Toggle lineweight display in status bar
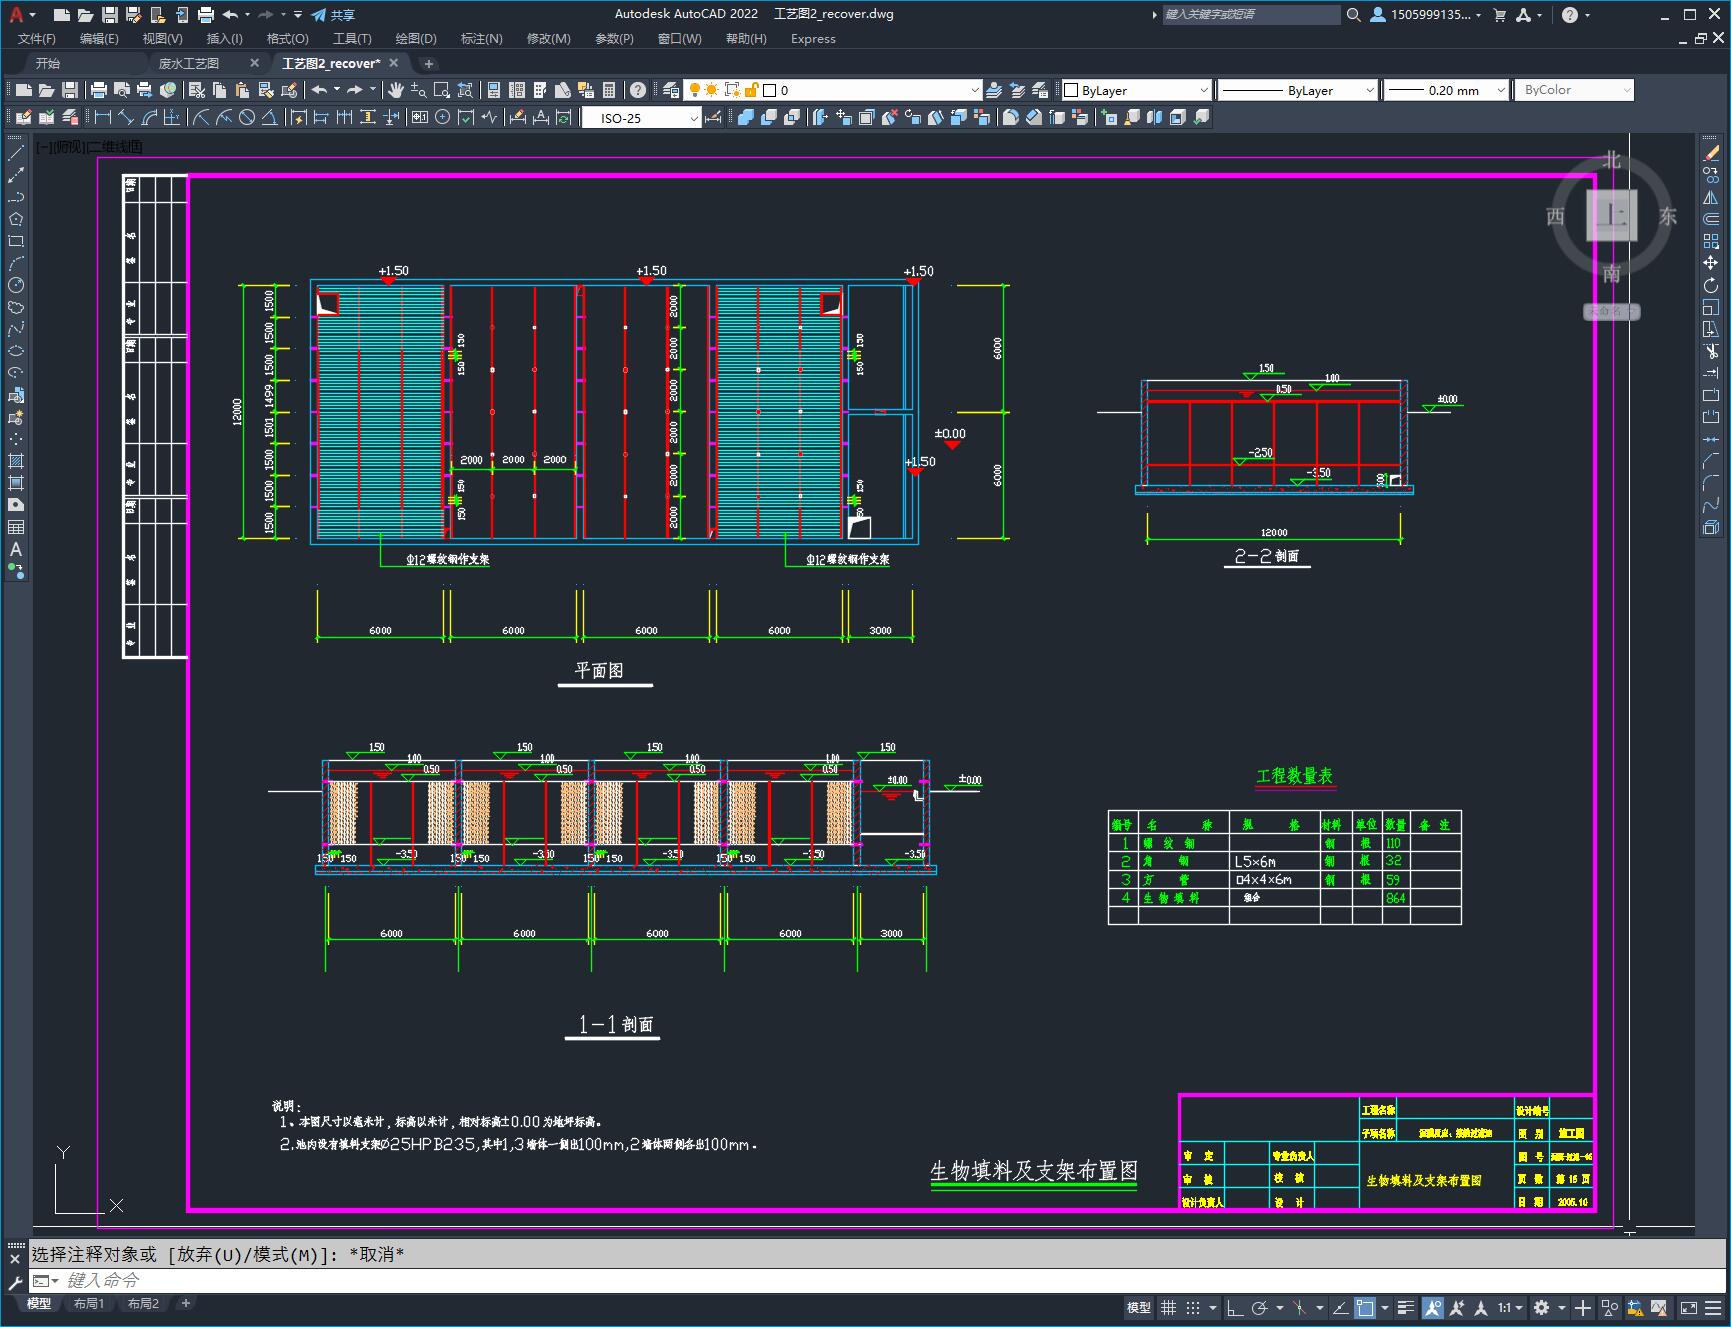The height and width of the screenshot is (1327, 1731). (1406, 1307)
